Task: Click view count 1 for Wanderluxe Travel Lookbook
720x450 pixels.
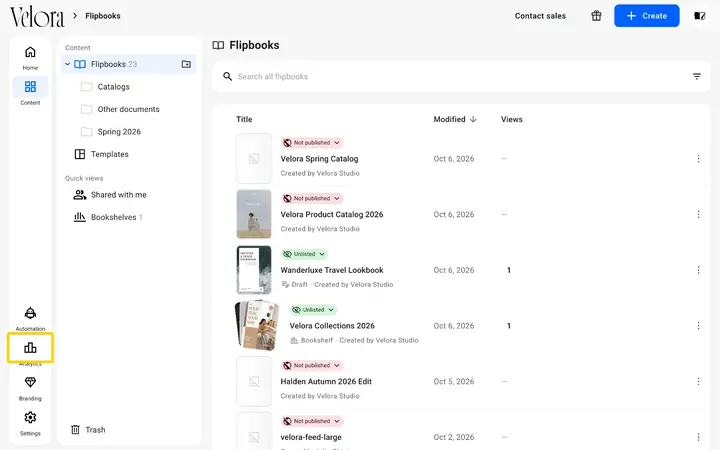Action: click(508, 270)
